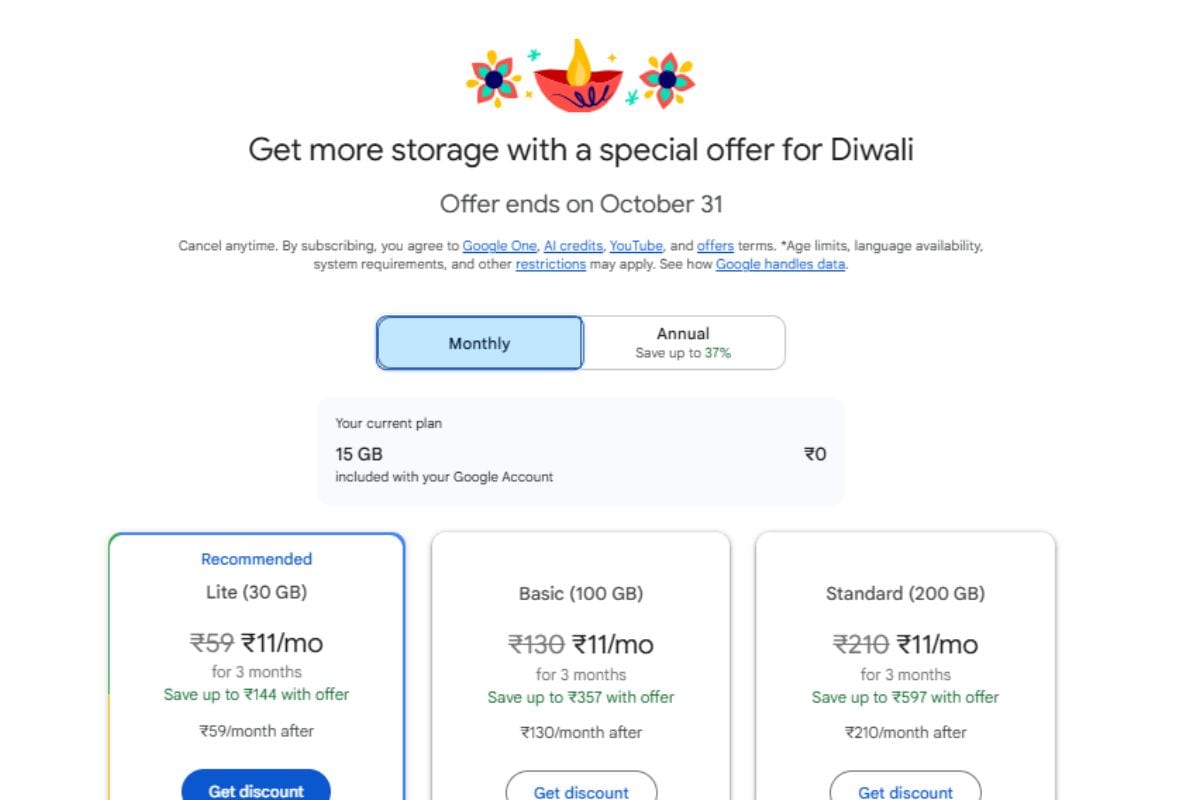Open the YouTube terms link
1200x800 pixels.
[x=636, y=246]
